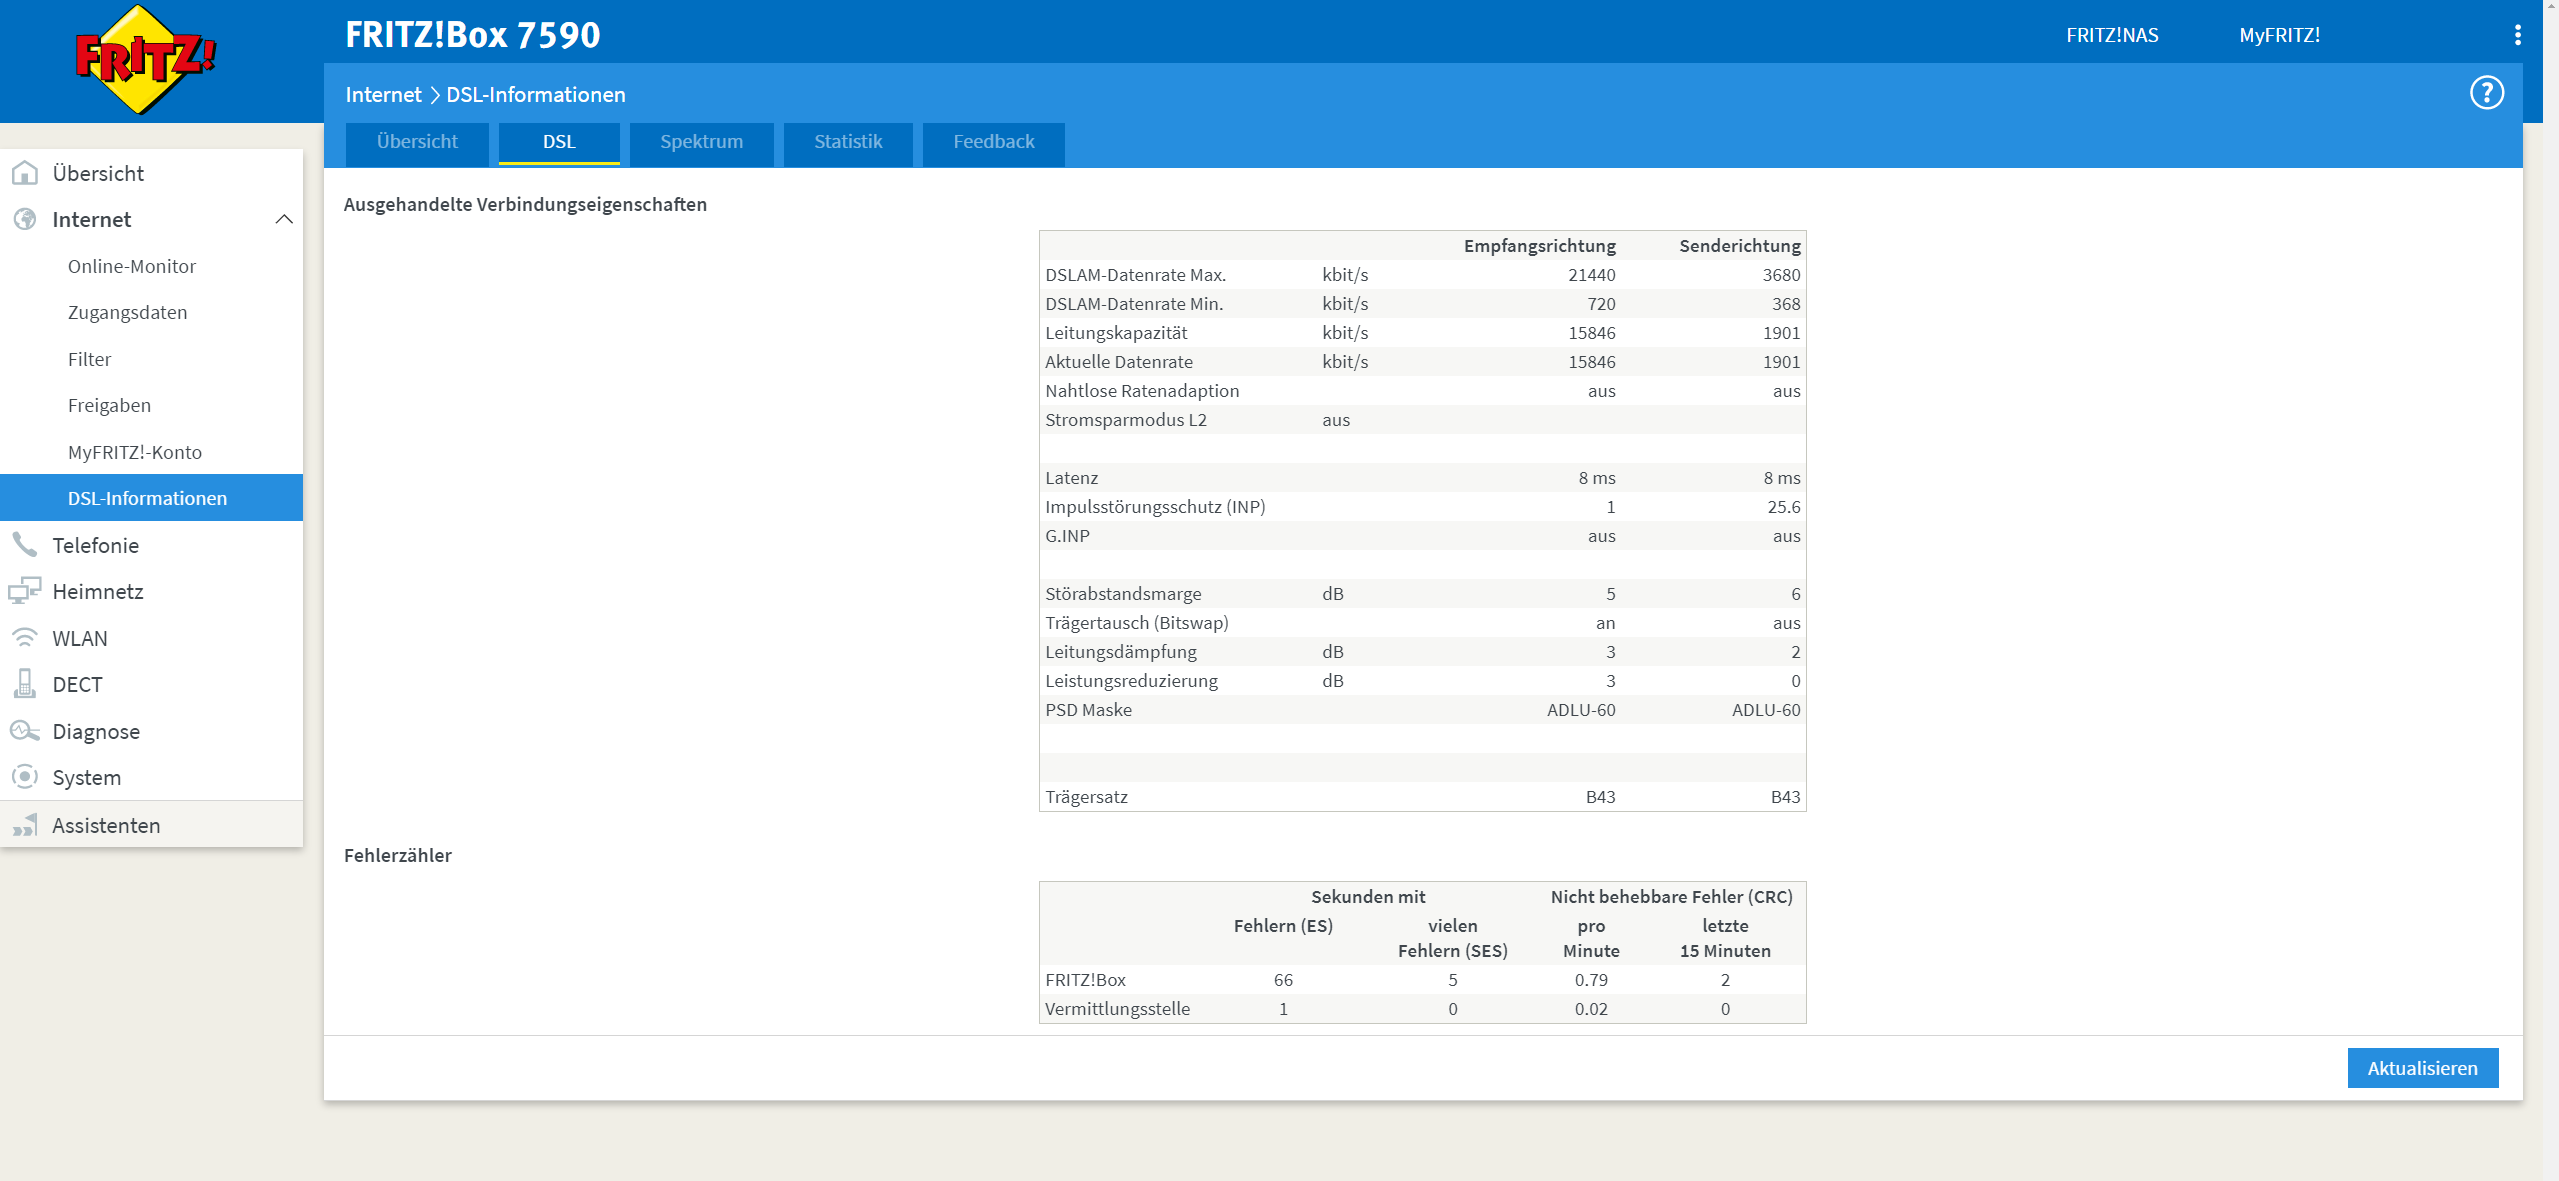Click the FRITZ! logo

[x=146, y=59]
